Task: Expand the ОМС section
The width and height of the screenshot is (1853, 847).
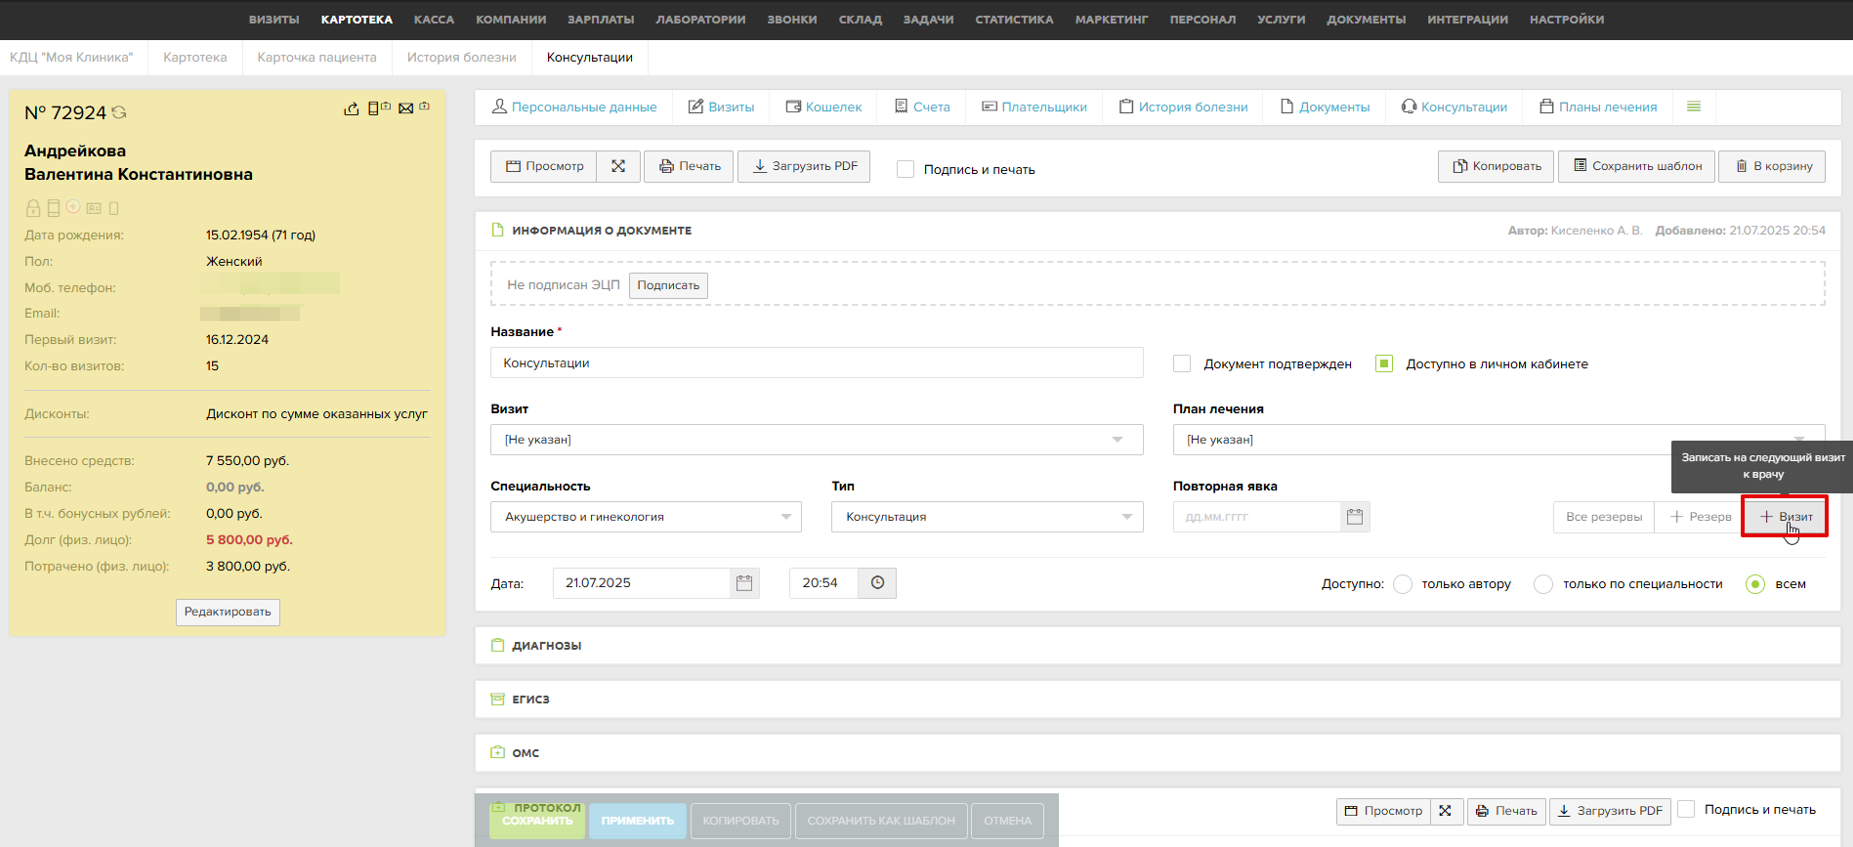Action: pyautogui.click(x=1158, y=754)
